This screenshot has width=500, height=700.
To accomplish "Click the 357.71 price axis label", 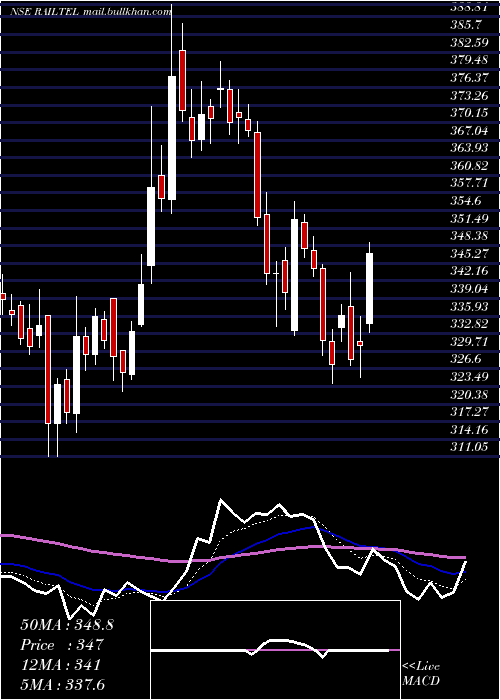I will (x=469, y=183).
